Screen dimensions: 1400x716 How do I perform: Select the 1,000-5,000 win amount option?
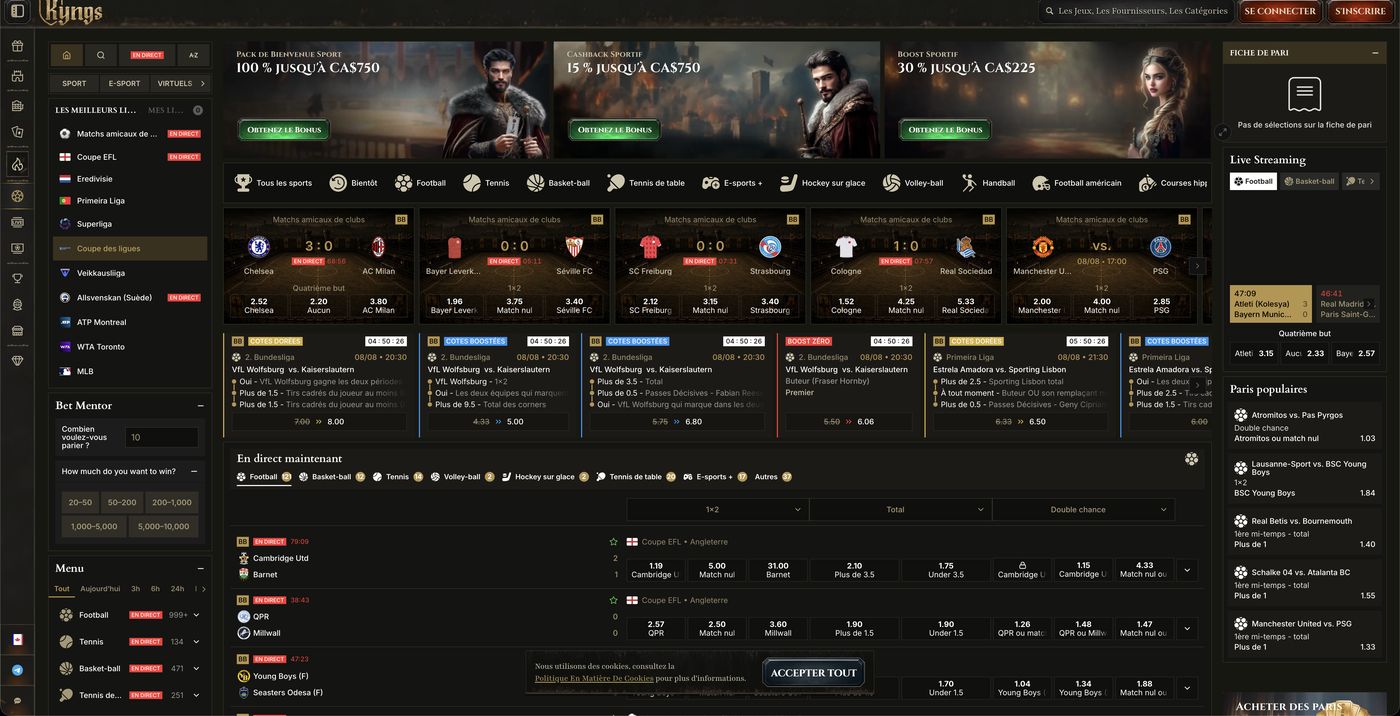[94, 526]
